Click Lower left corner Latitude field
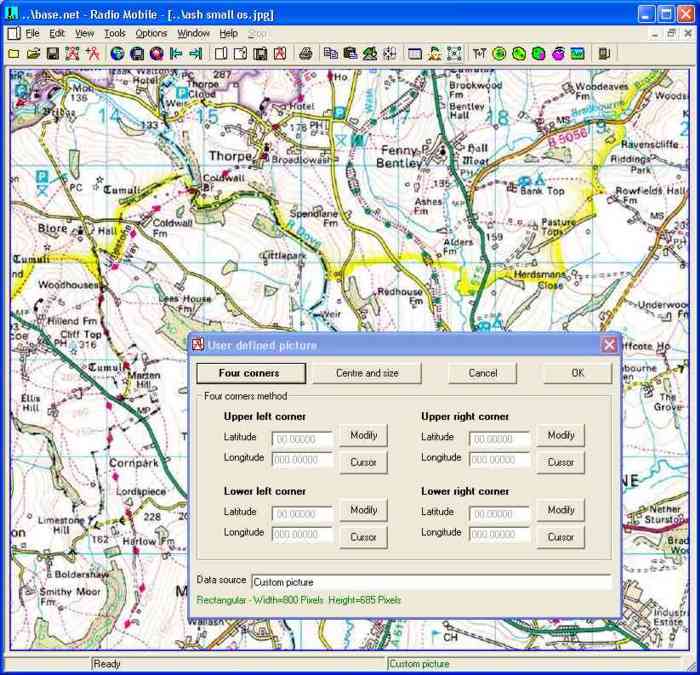This screenshot has width=700, height=675. point(303,514)
